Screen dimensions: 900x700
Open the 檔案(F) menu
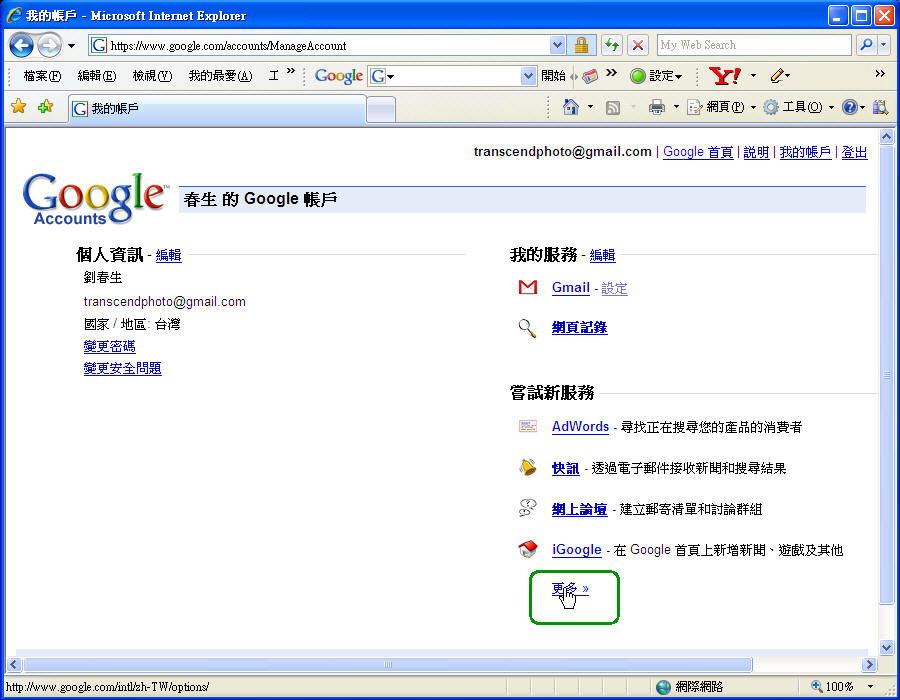[42, 76]
